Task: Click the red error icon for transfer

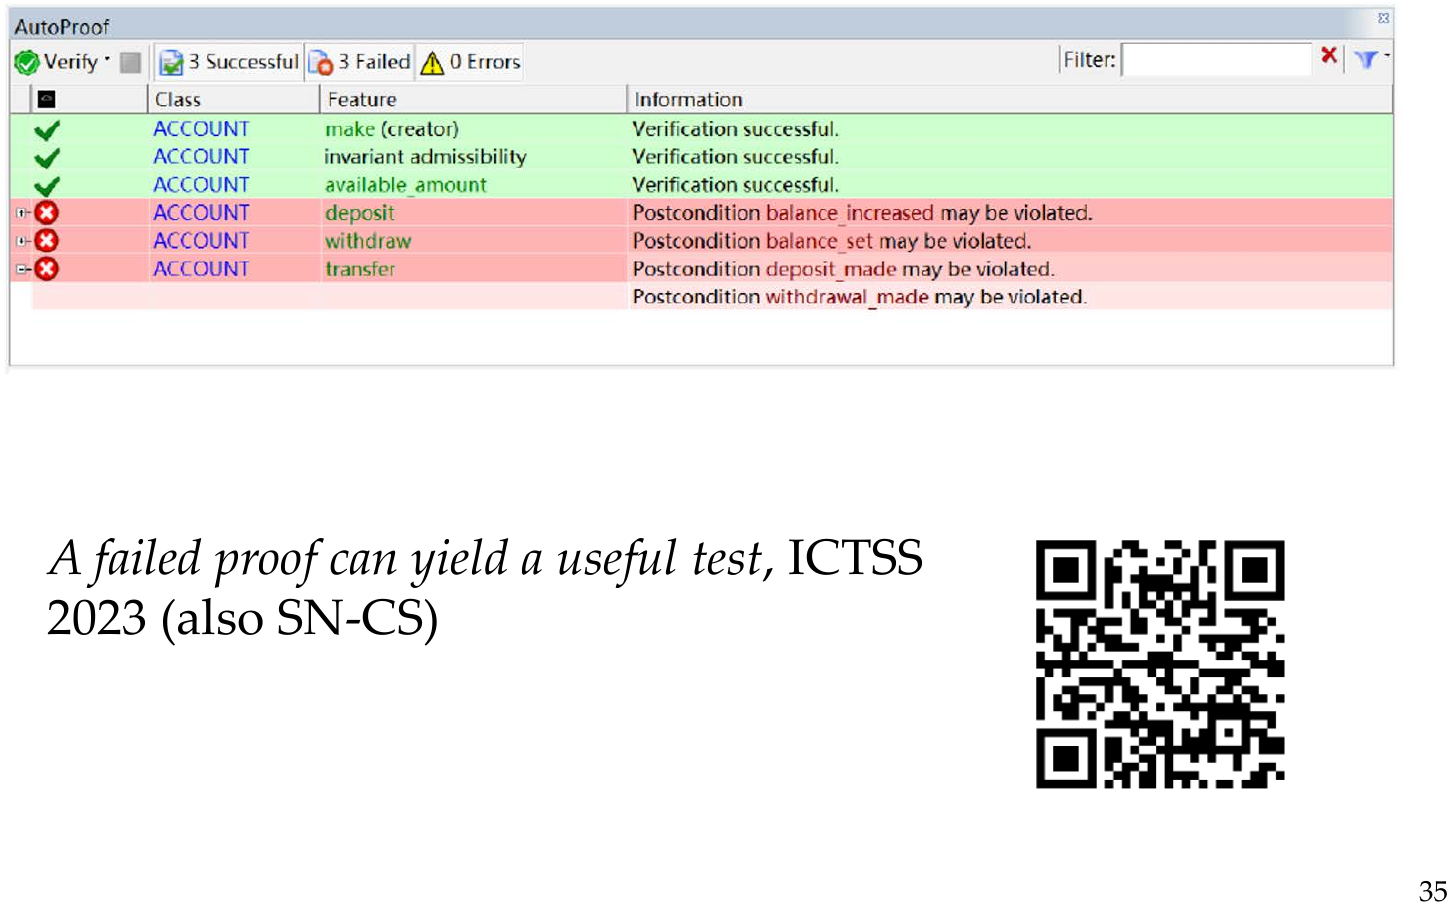Action: click(47, 269)
